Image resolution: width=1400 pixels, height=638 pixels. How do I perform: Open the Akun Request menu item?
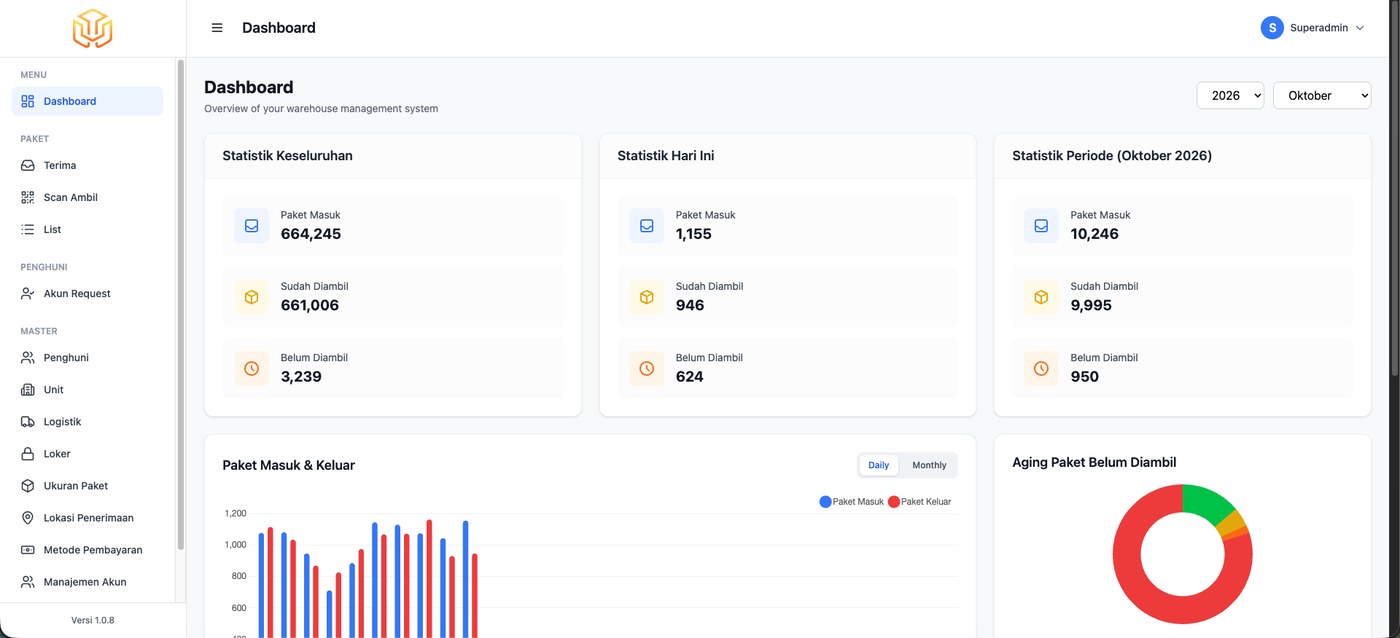tap(87, 293)
